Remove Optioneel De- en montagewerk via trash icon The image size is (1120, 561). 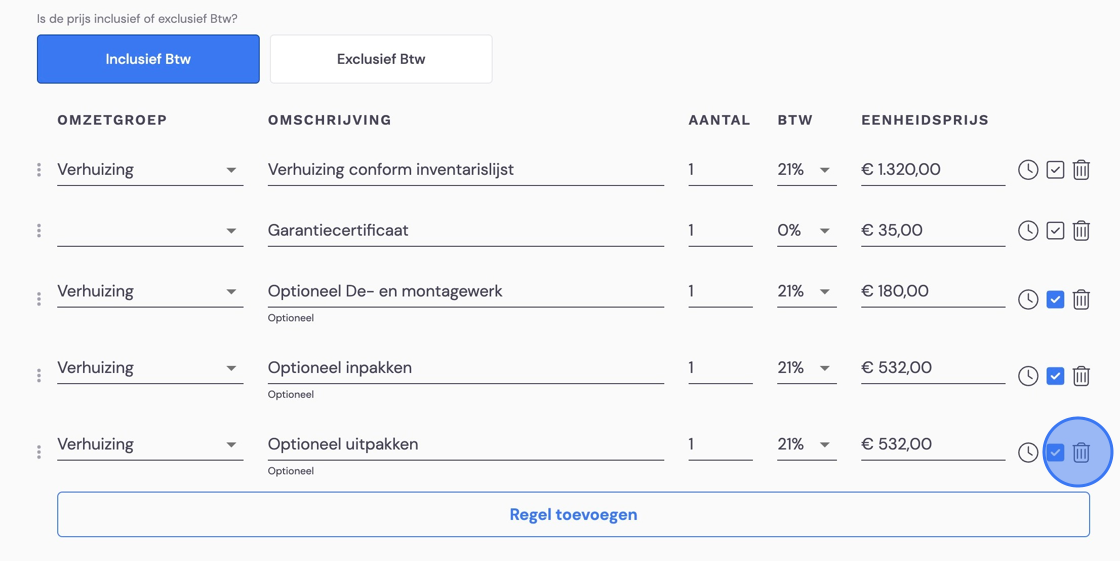click(x=1081, y=299)
